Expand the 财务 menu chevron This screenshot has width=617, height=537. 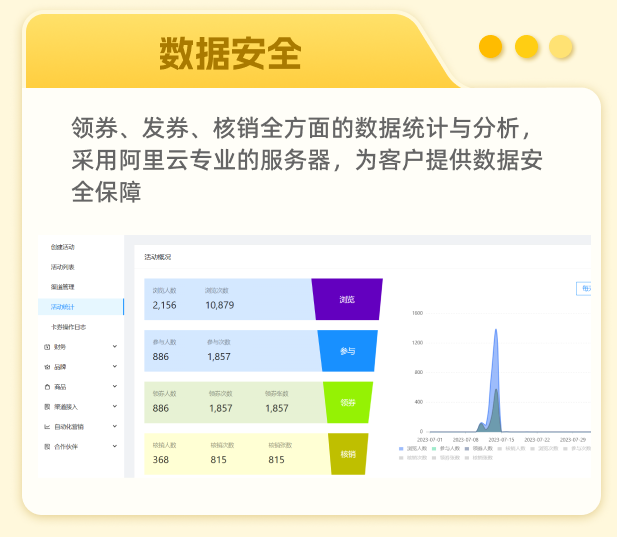point(115,347)
